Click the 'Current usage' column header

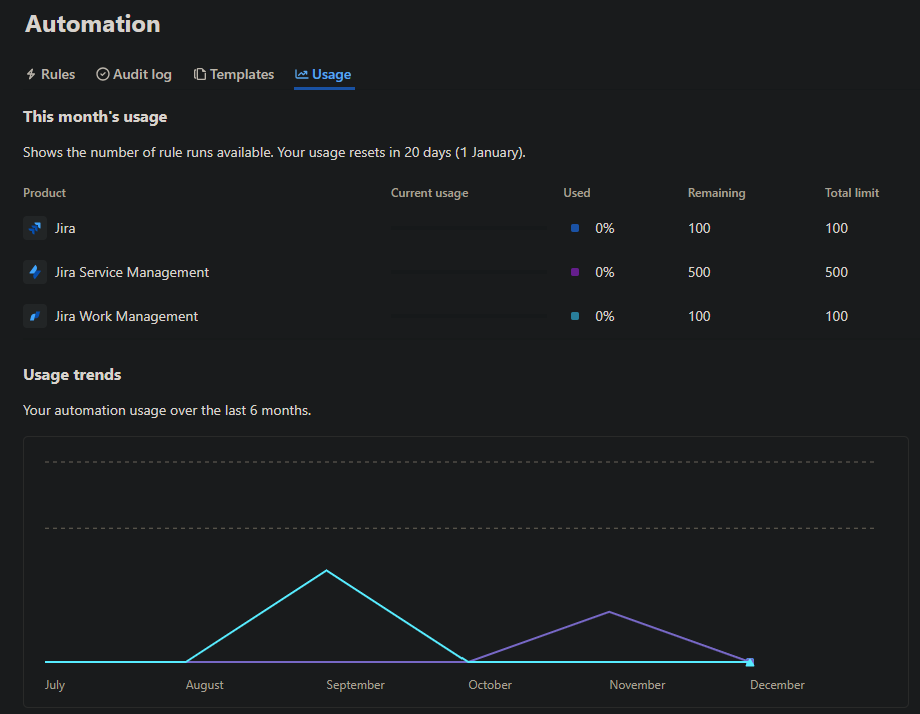point(429,193)
